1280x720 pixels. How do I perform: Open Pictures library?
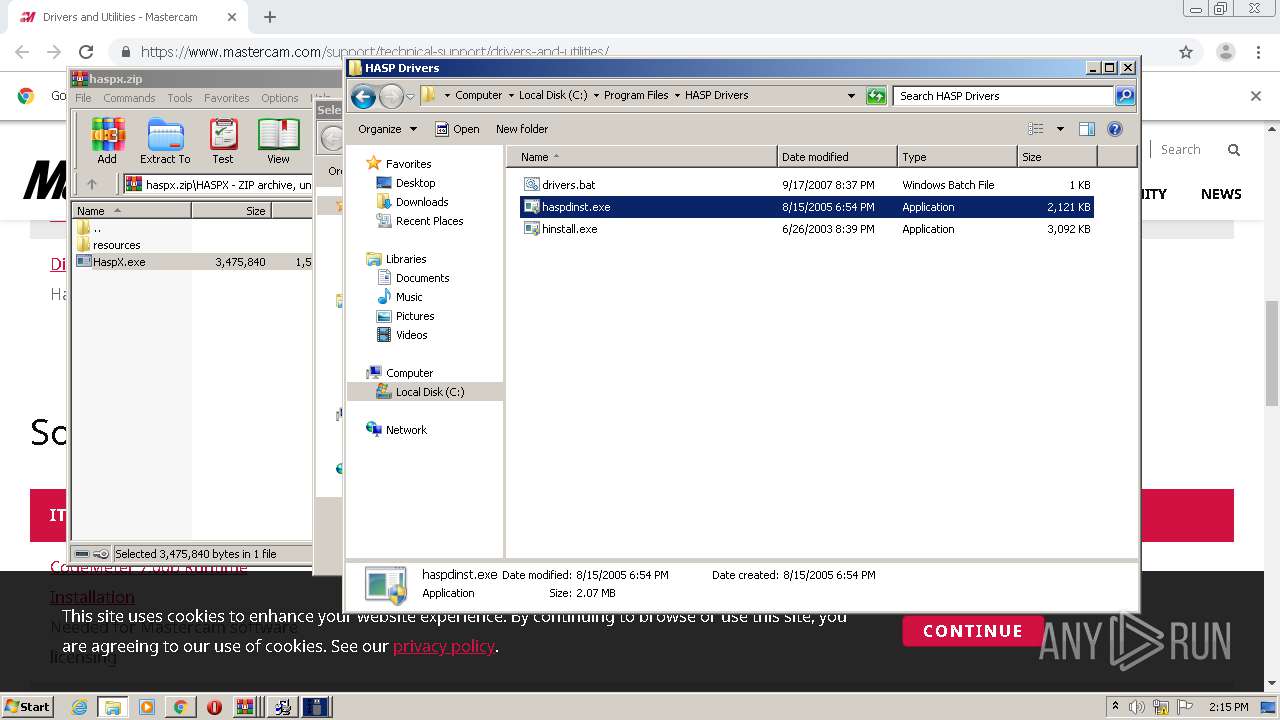pos(415,316)
